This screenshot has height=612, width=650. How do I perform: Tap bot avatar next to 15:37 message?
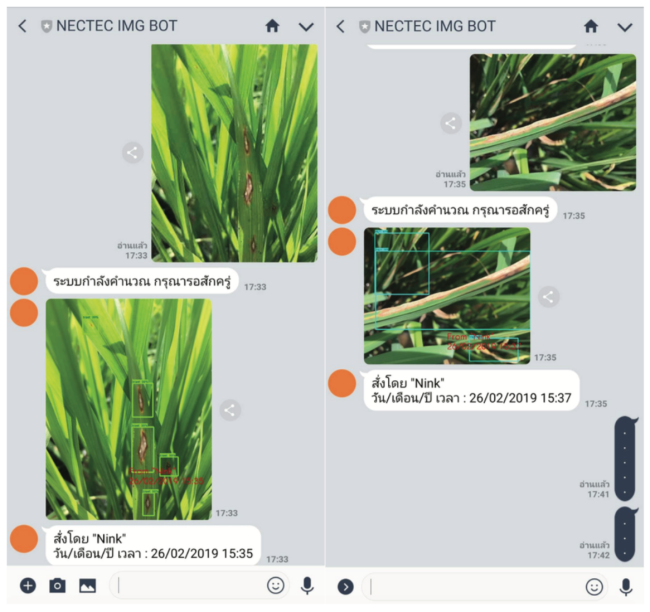pos(342,383)
